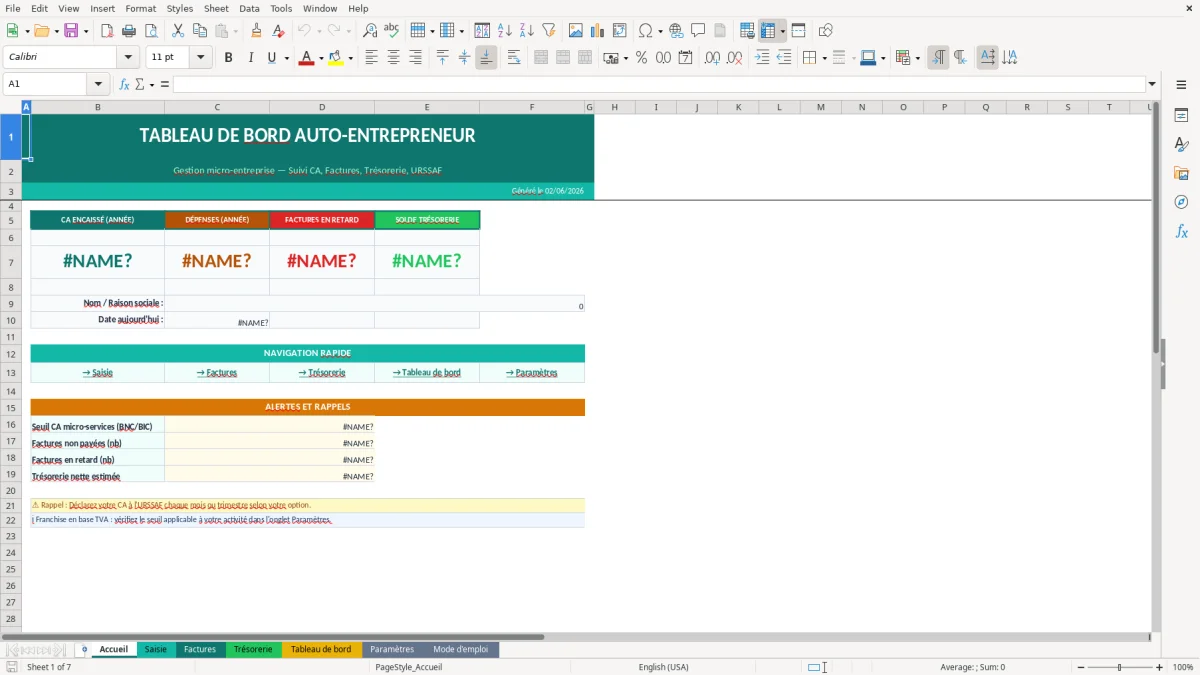Screen dimensions: 1200x675
Task: Click the Clear Direct Formatting icon
Action: pyautogui.click(x=278, y=31)
